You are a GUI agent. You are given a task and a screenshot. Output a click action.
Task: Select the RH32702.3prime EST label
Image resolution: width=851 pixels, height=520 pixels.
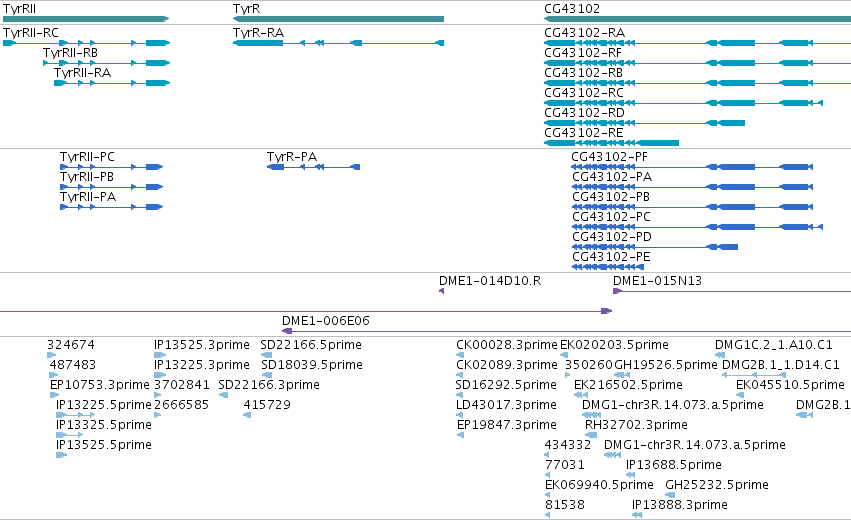636,425
